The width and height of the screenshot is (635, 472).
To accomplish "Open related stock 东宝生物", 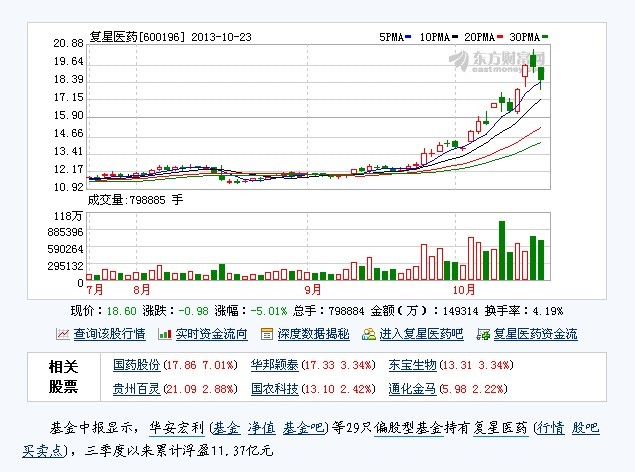I will (x=412, y=365).
